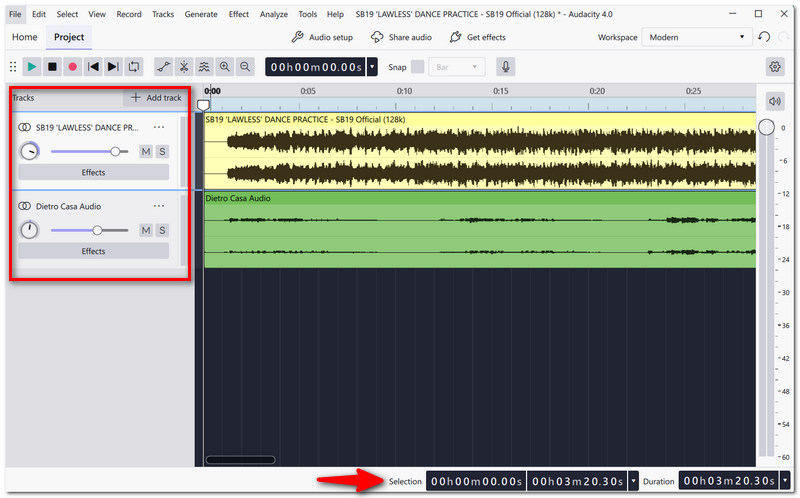Open the settings gear icon

[x=775, y=67]
